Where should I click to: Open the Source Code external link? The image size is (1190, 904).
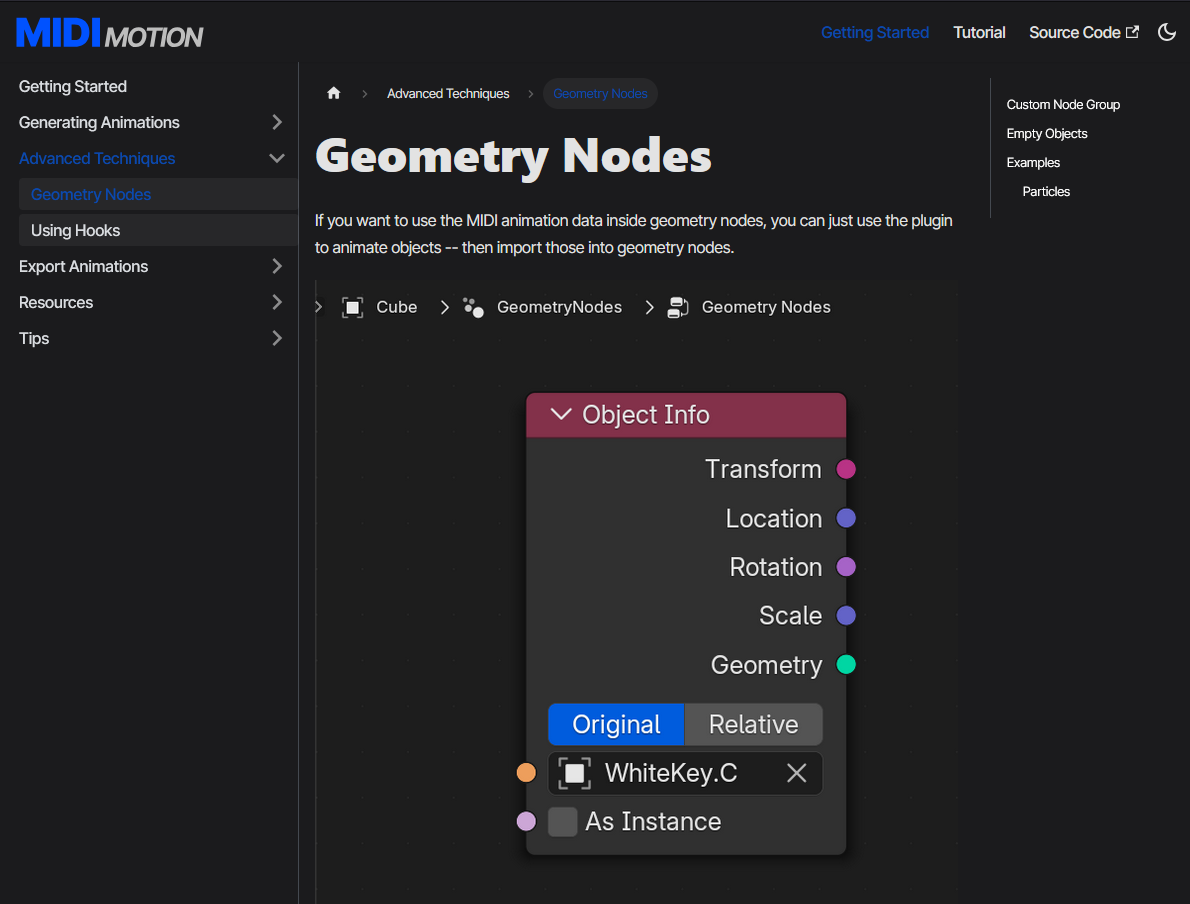point(1083,32)
